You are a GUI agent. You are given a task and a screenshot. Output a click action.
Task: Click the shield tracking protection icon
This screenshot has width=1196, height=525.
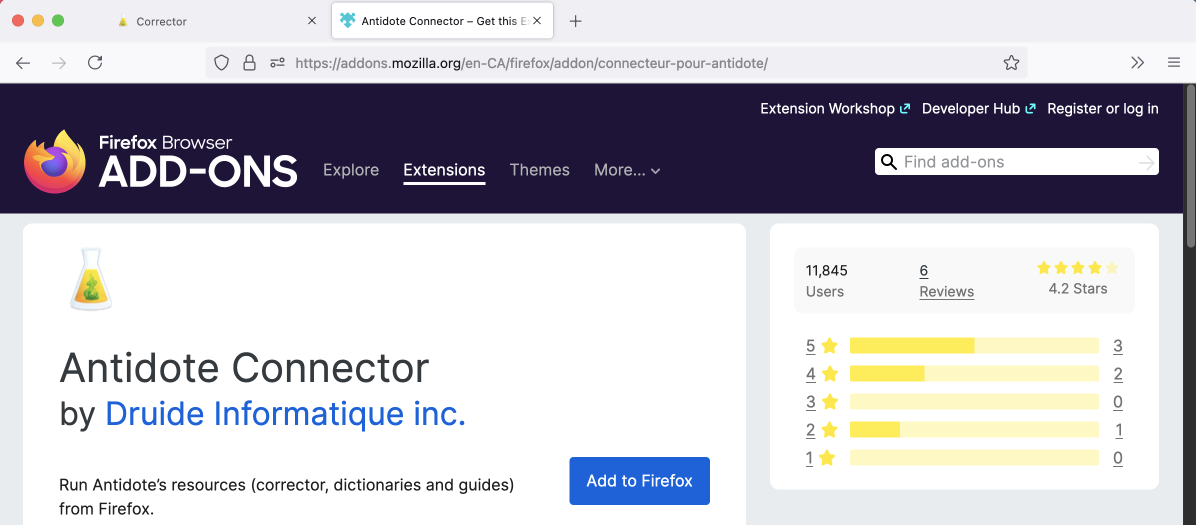[x=222, y=63]
